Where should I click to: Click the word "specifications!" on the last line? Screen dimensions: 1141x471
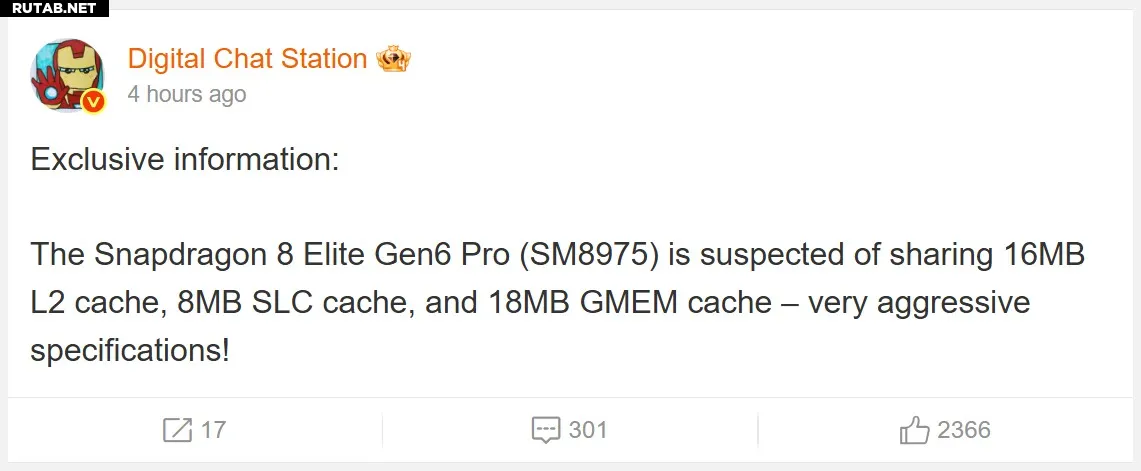(x=130, y=351)
